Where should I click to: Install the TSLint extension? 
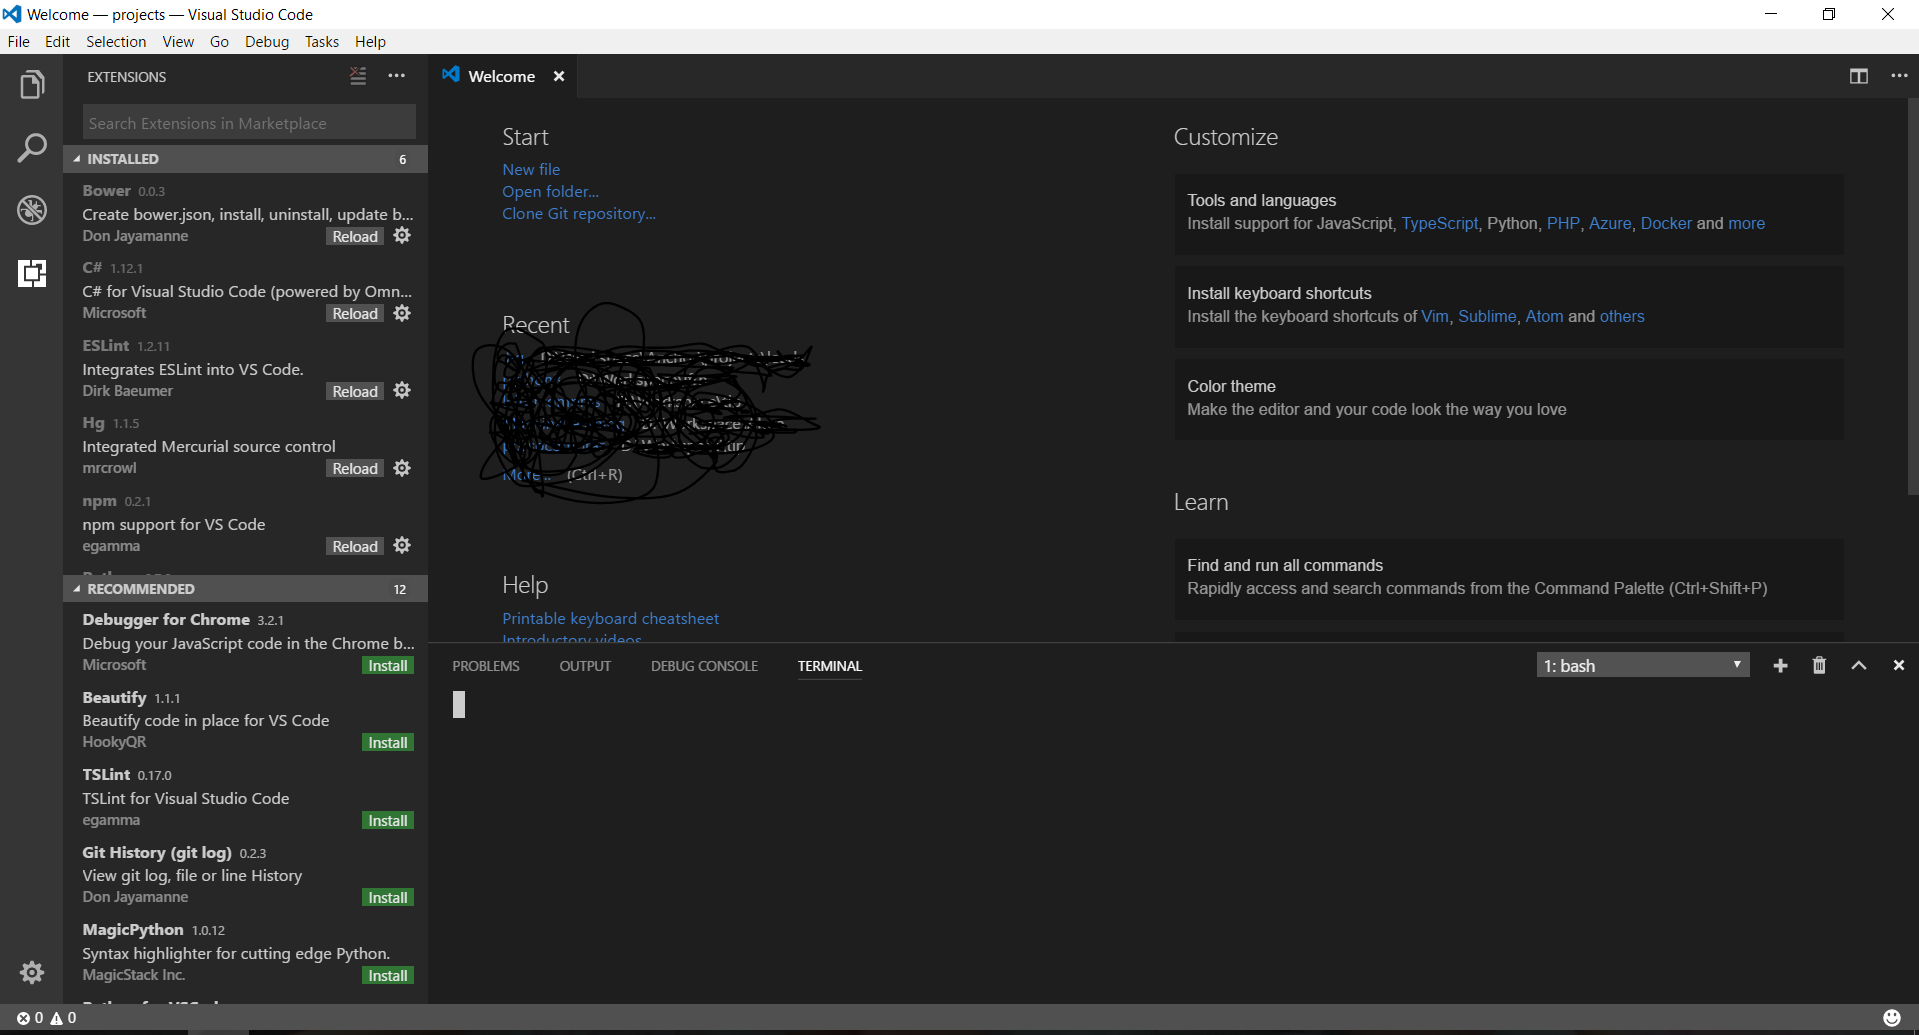(x=387, y=819)
